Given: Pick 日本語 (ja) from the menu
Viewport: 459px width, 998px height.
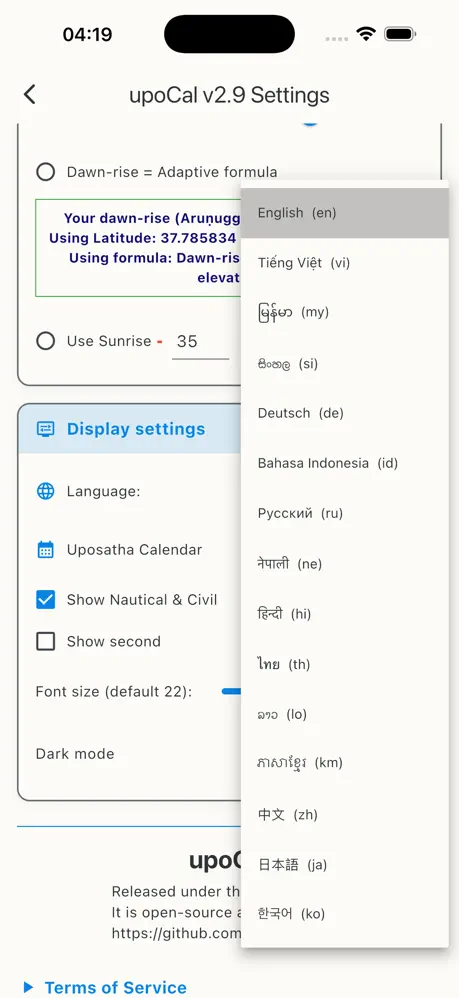Looking at the screenshot, I should click(x=344, y=864).
